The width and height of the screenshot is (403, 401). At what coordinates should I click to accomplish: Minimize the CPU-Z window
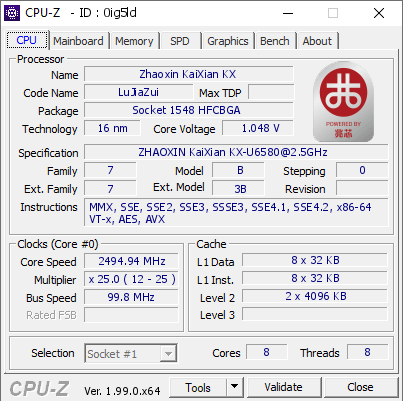tap(288, 13)
